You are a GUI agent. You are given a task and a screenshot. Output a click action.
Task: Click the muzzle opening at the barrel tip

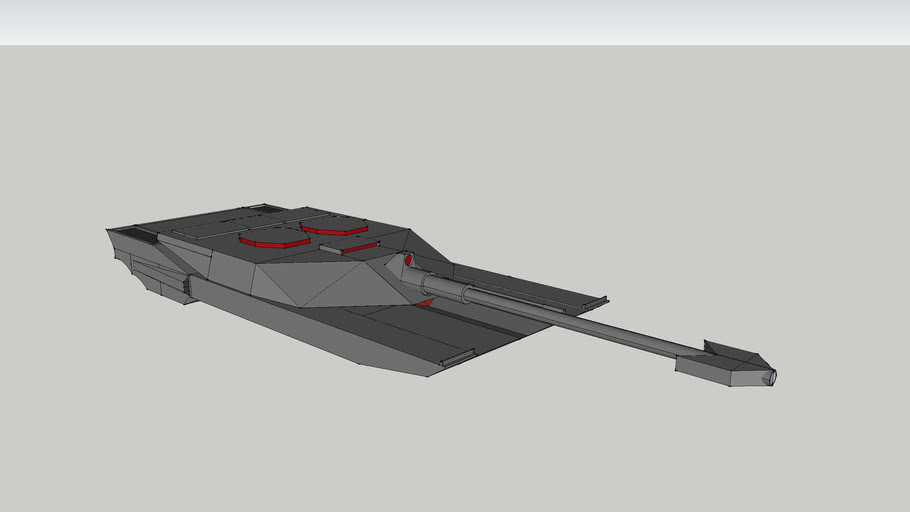[x=773, y=378]
